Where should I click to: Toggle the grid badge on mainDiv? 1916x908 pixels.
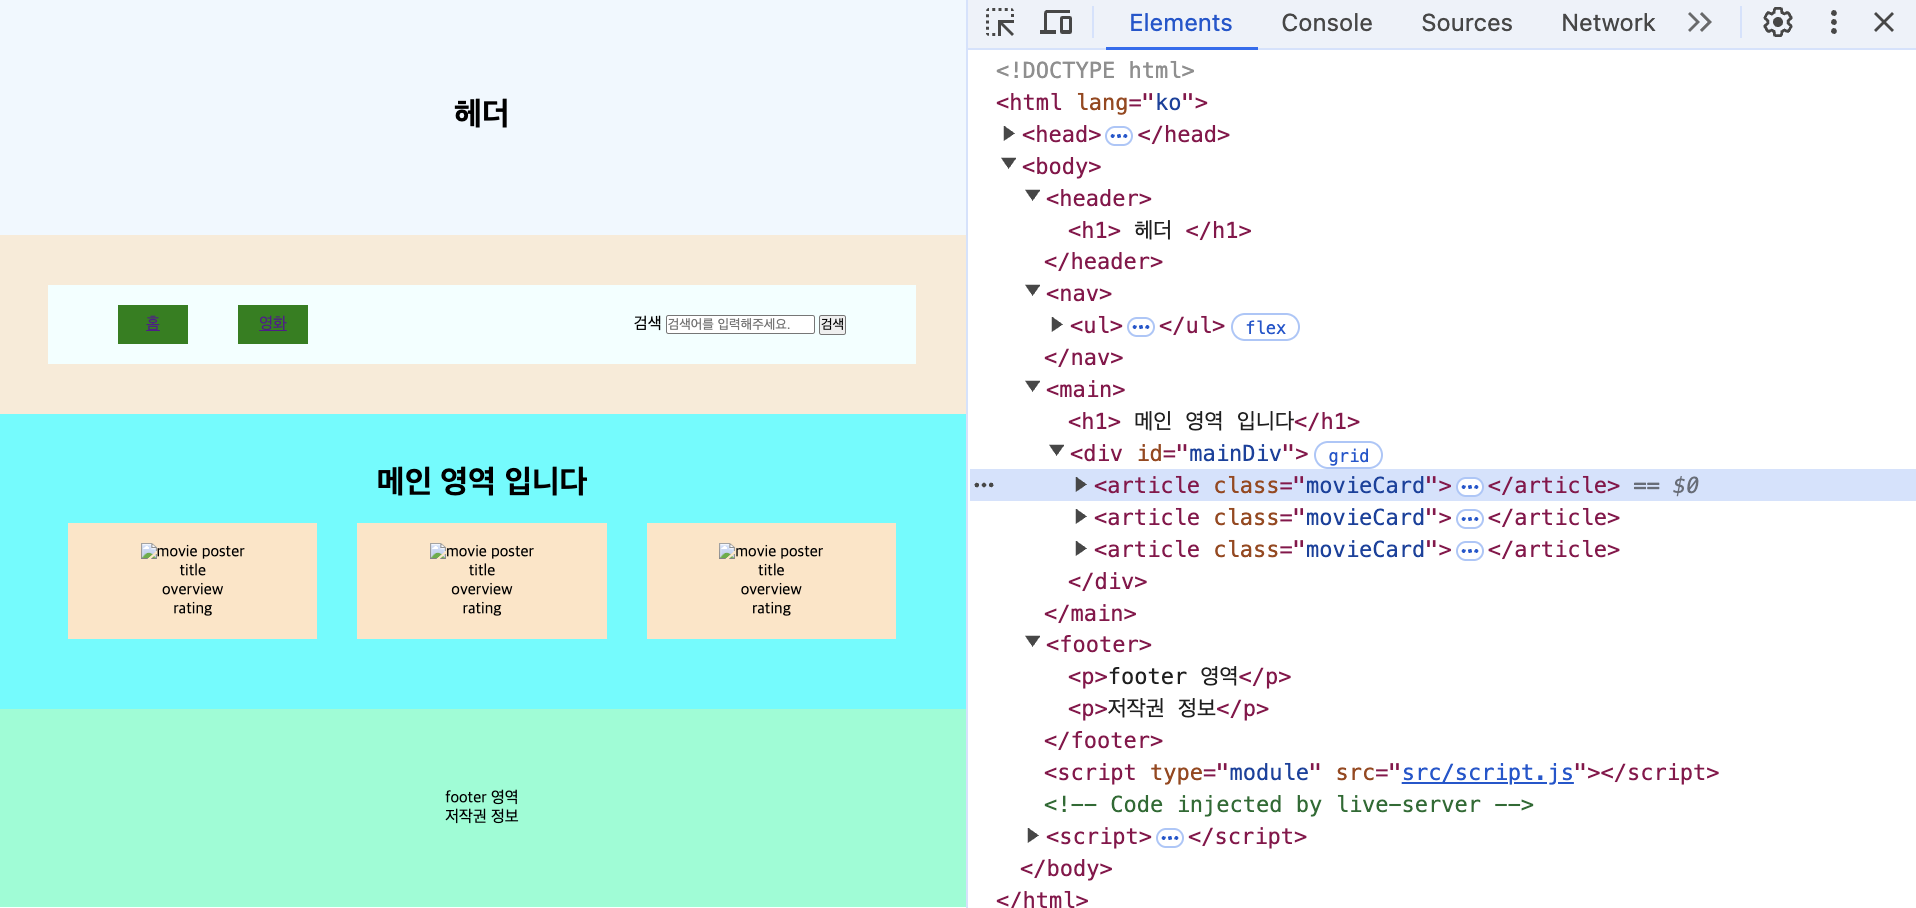(1348, 455)
